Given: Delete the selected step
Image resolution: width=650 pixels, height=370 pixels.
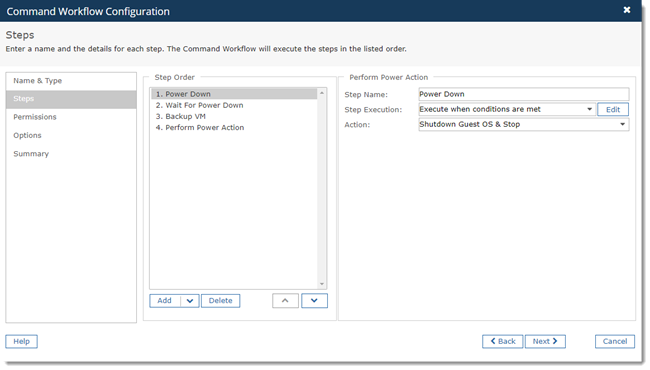Looking at the screenshot, I should pyautogui.click(x=221, y=301).
